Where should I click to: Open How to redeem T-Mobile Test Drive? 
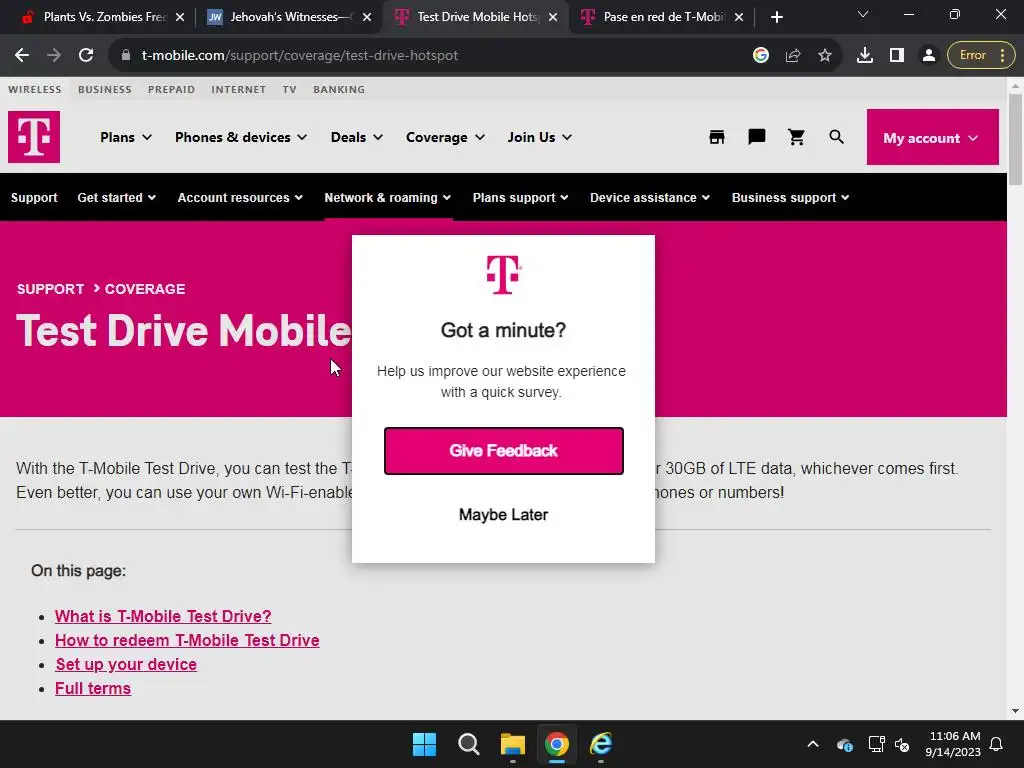(x=187, y=640)
